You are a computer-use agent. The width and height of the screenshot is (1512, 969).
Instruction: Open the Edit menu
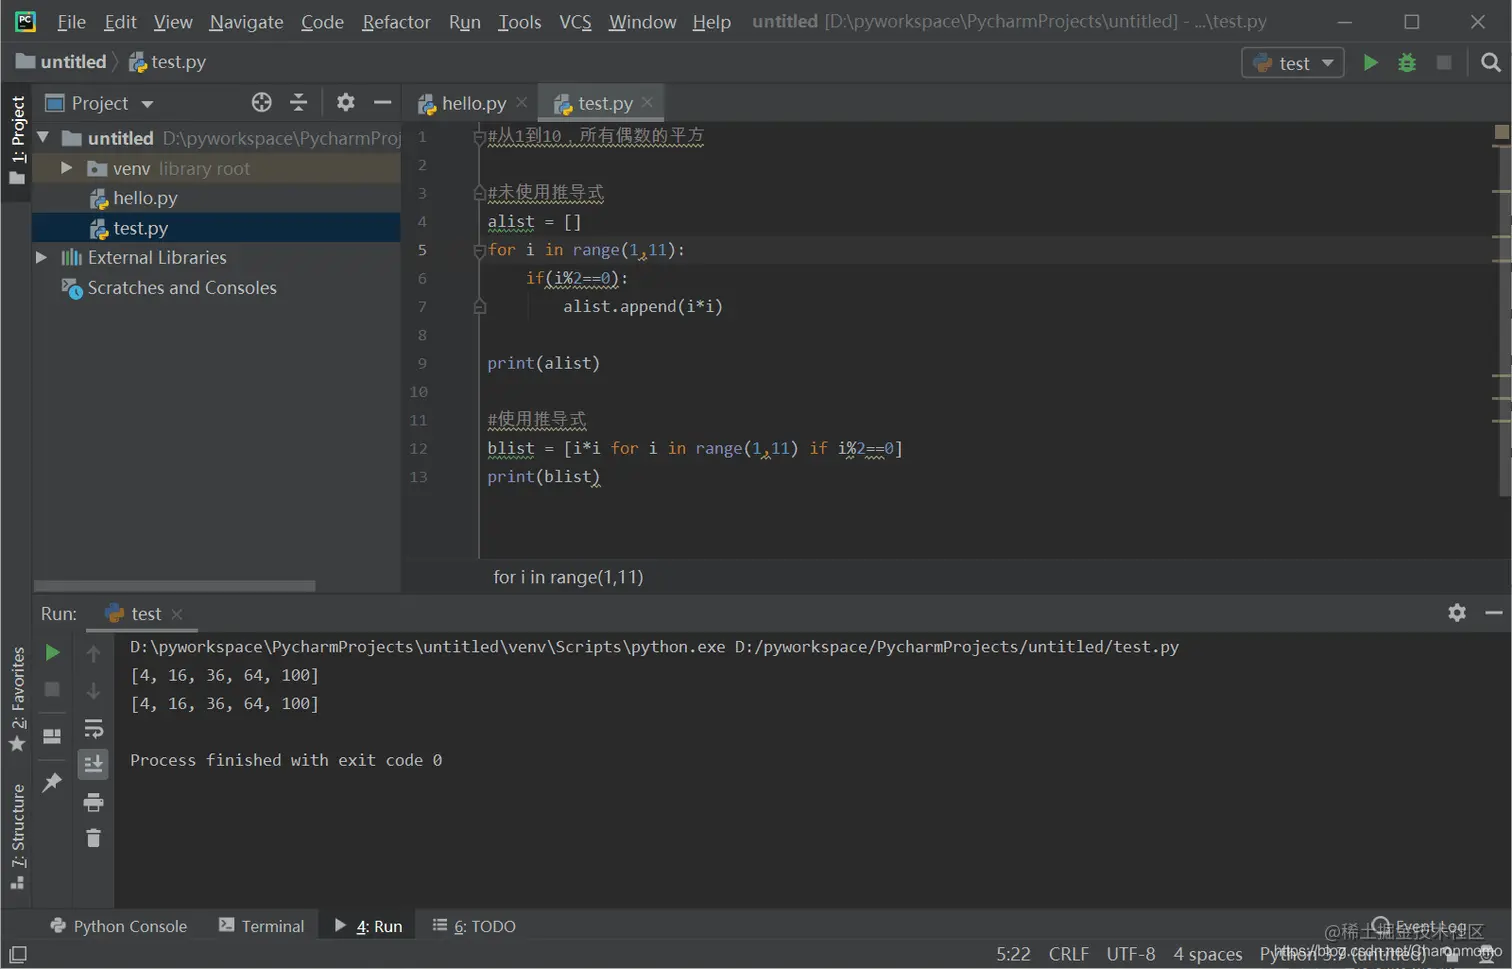coord(120,21)
